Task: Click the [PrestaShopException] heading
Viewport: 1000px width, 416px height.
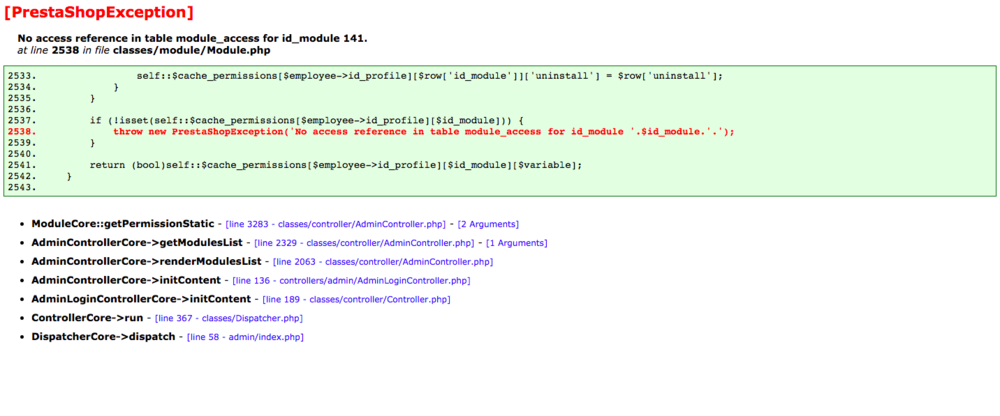Action: pyautogui.click(x=99, y=12)
